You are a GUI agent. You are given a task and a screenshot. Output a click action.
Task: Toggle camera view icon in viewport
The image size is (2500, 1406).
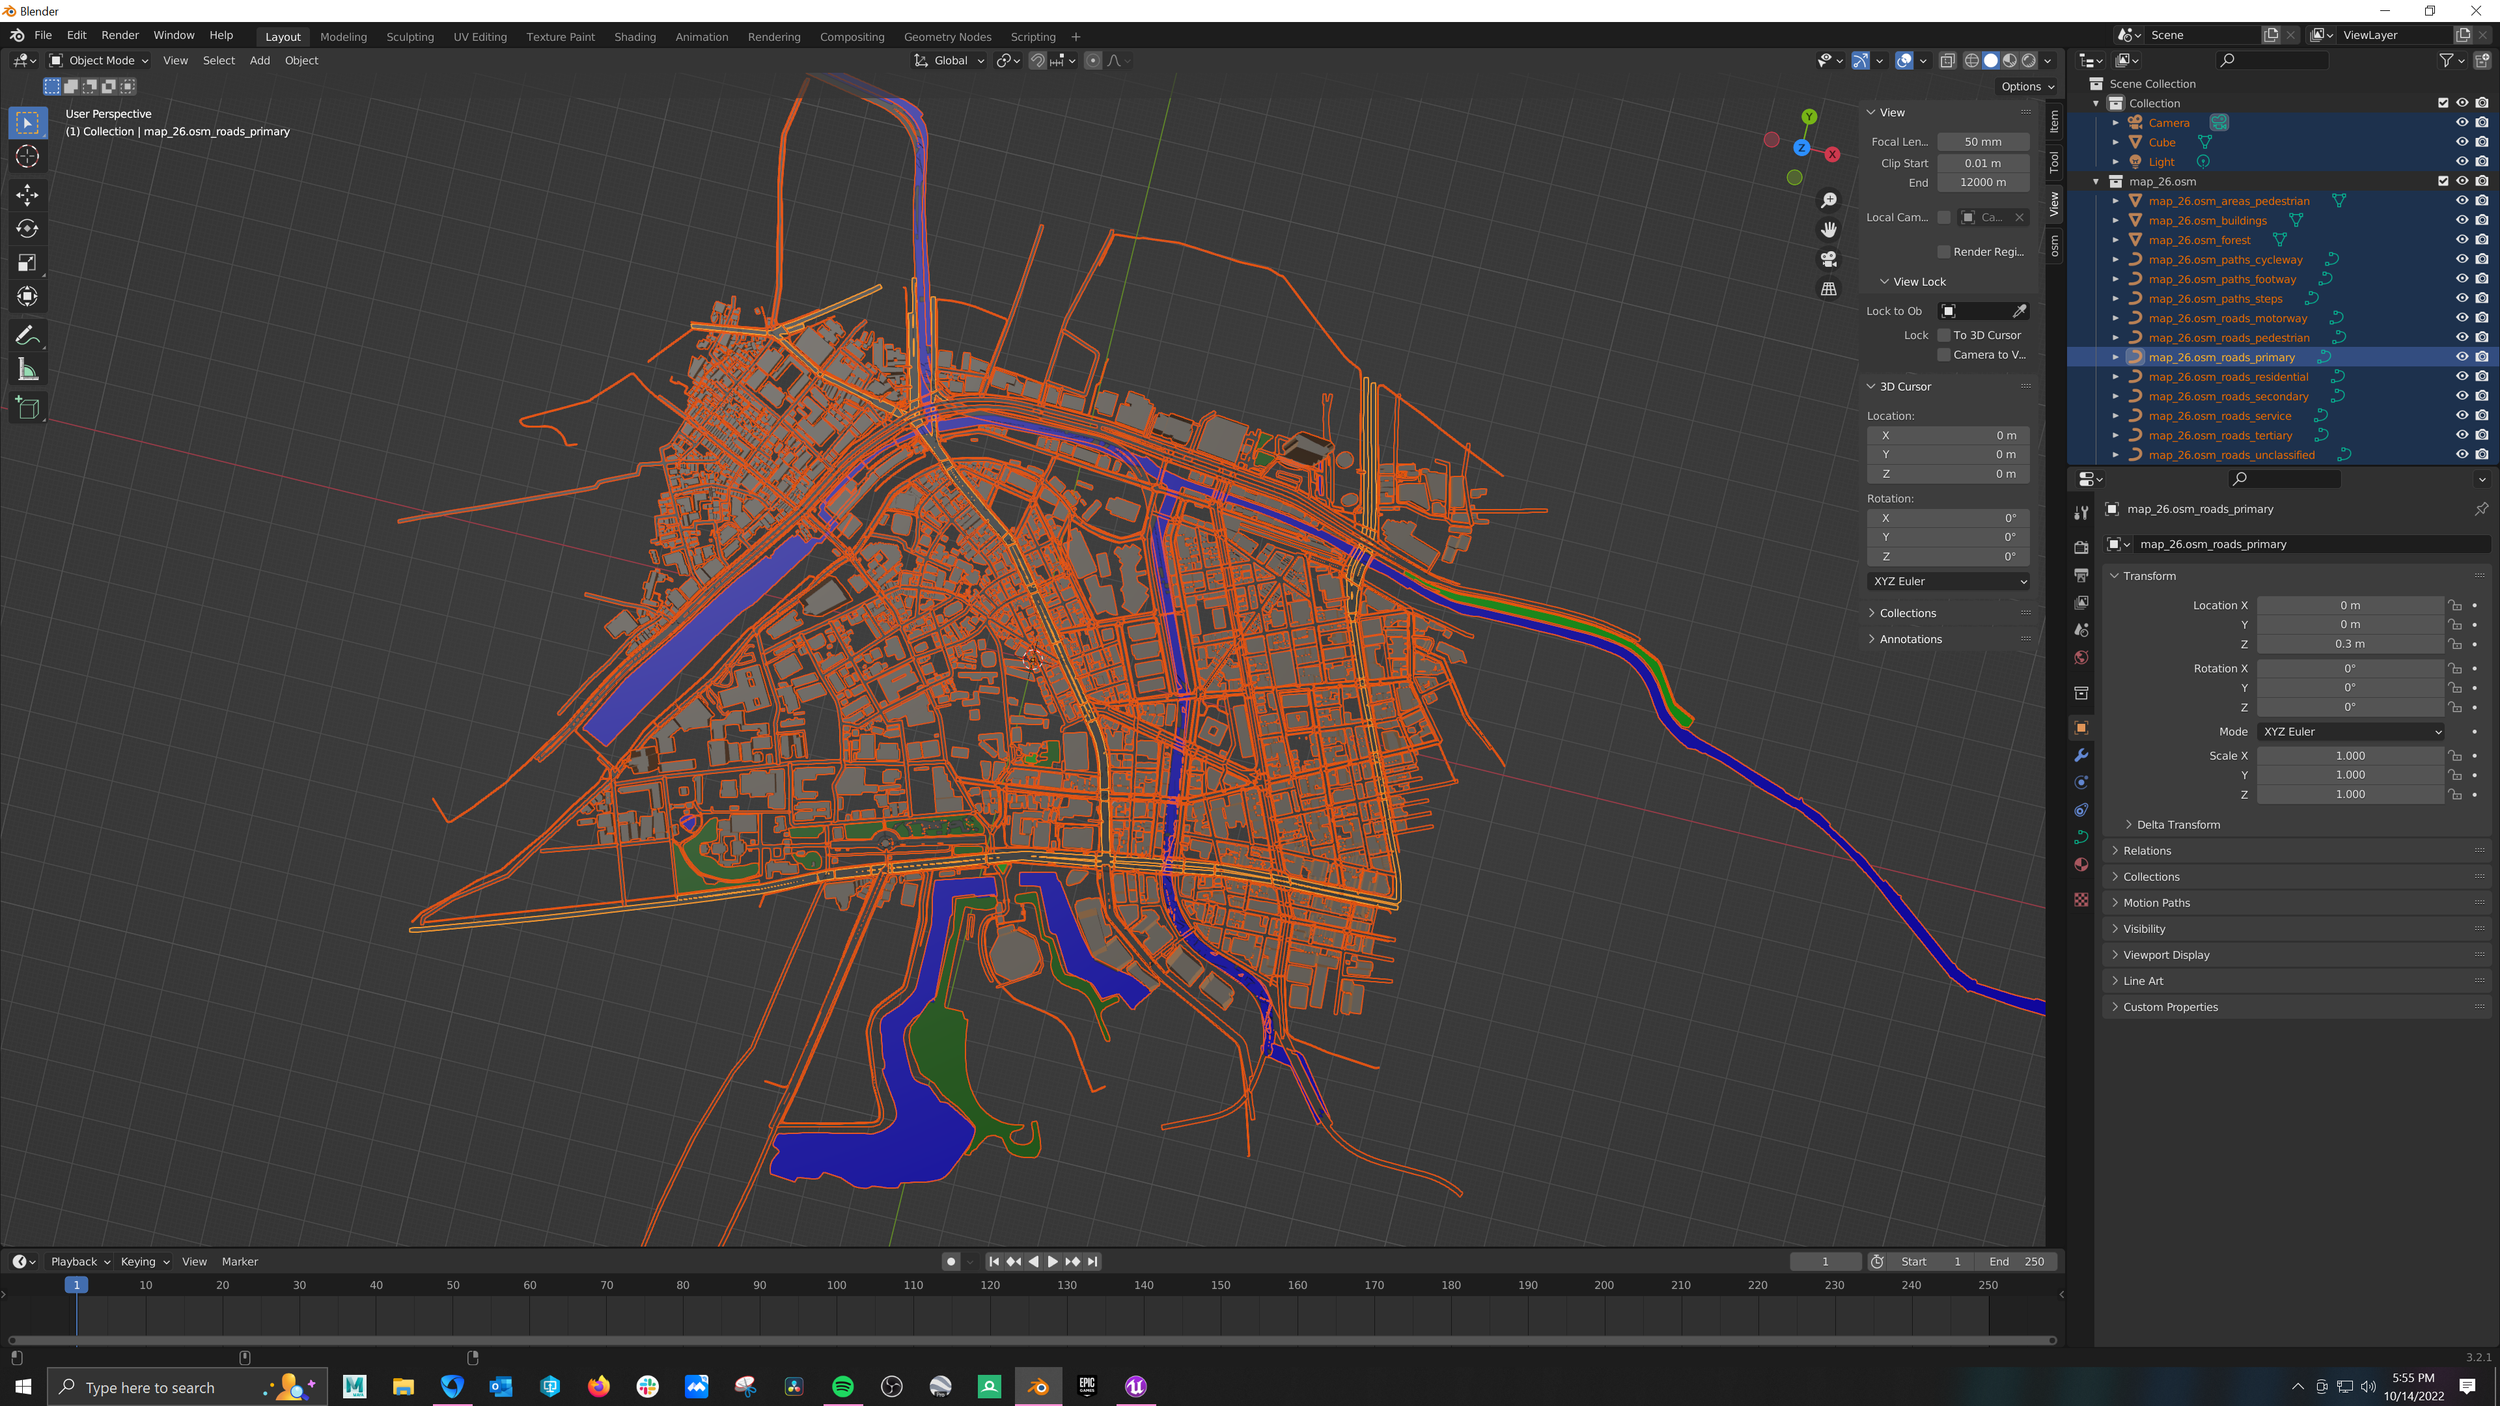coord(1829,259)
